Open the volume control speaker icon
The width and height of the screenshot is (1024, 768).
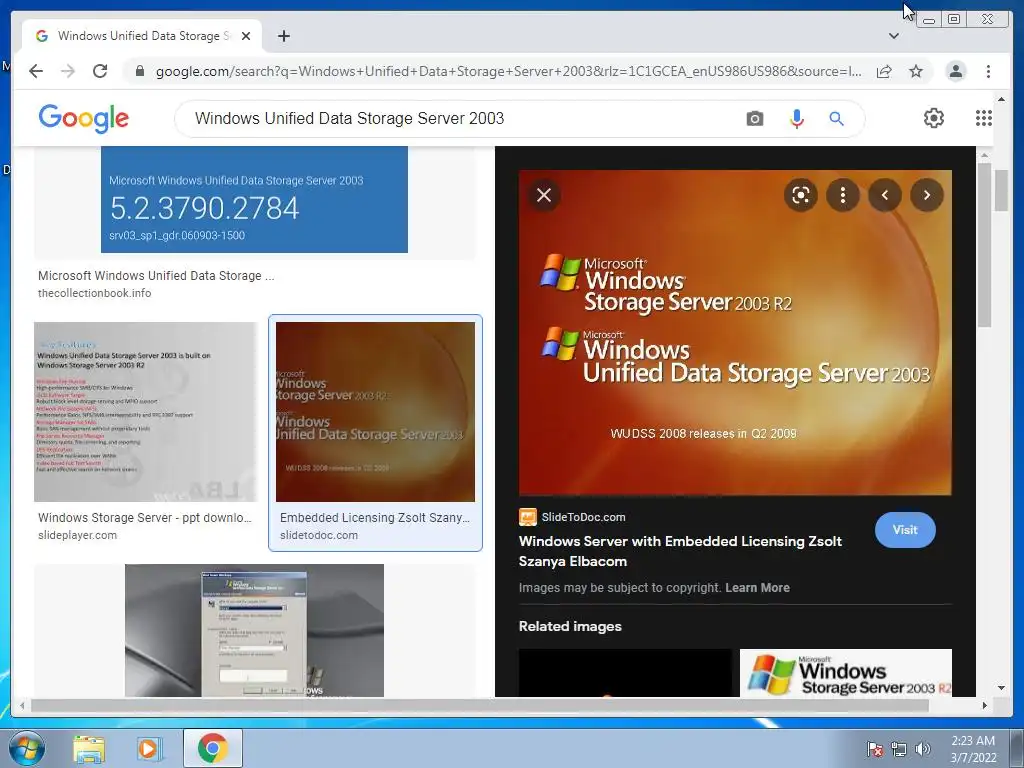922,749
